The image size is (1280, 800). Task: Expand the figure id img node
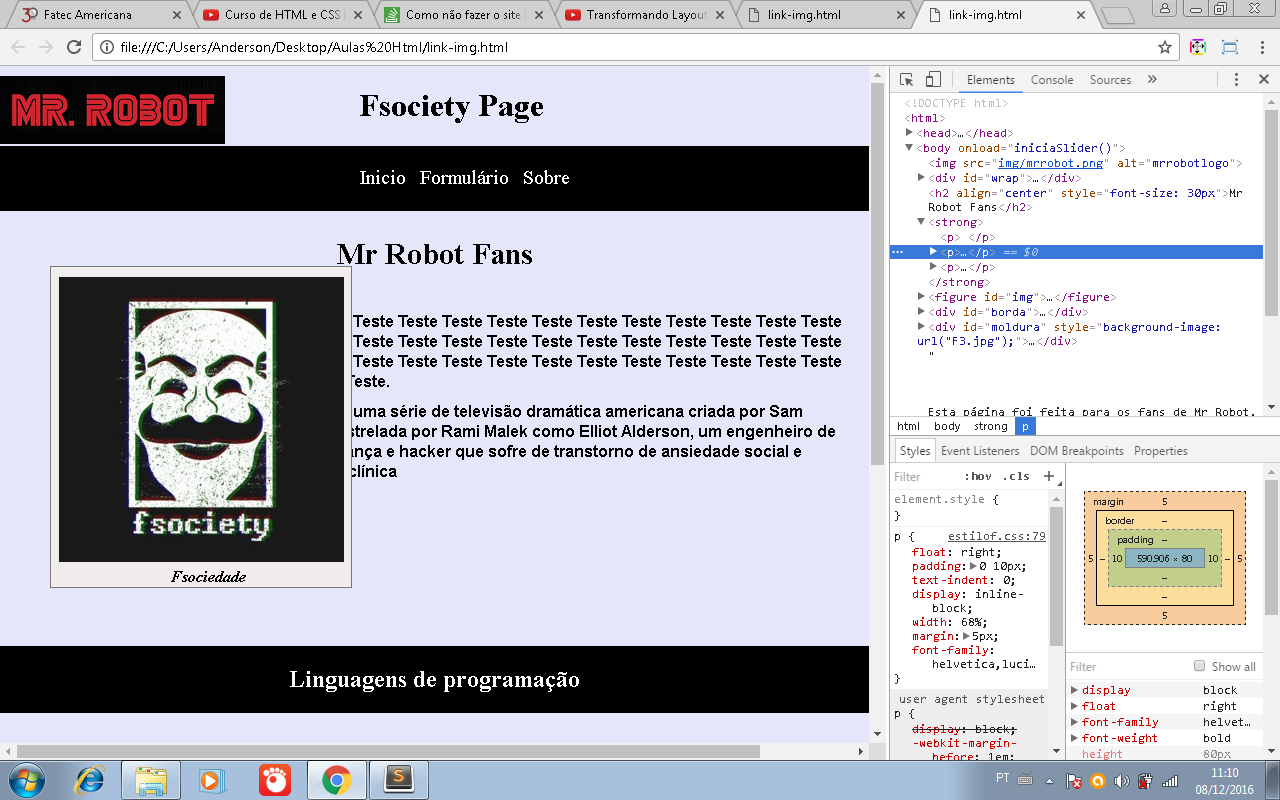(921, 297)
